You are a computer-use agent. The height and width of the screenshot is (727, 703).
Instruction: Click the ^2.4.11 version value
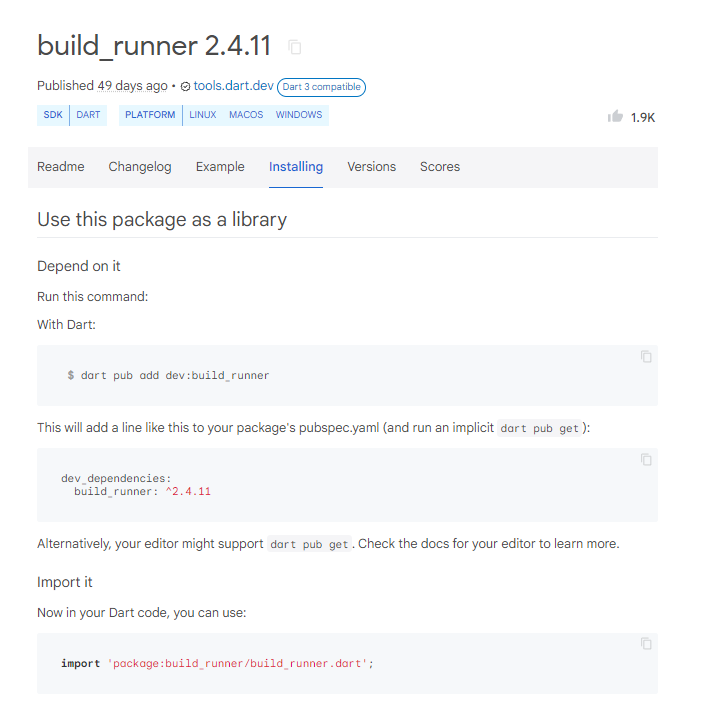pyautogui.click(x=188, y=491)
